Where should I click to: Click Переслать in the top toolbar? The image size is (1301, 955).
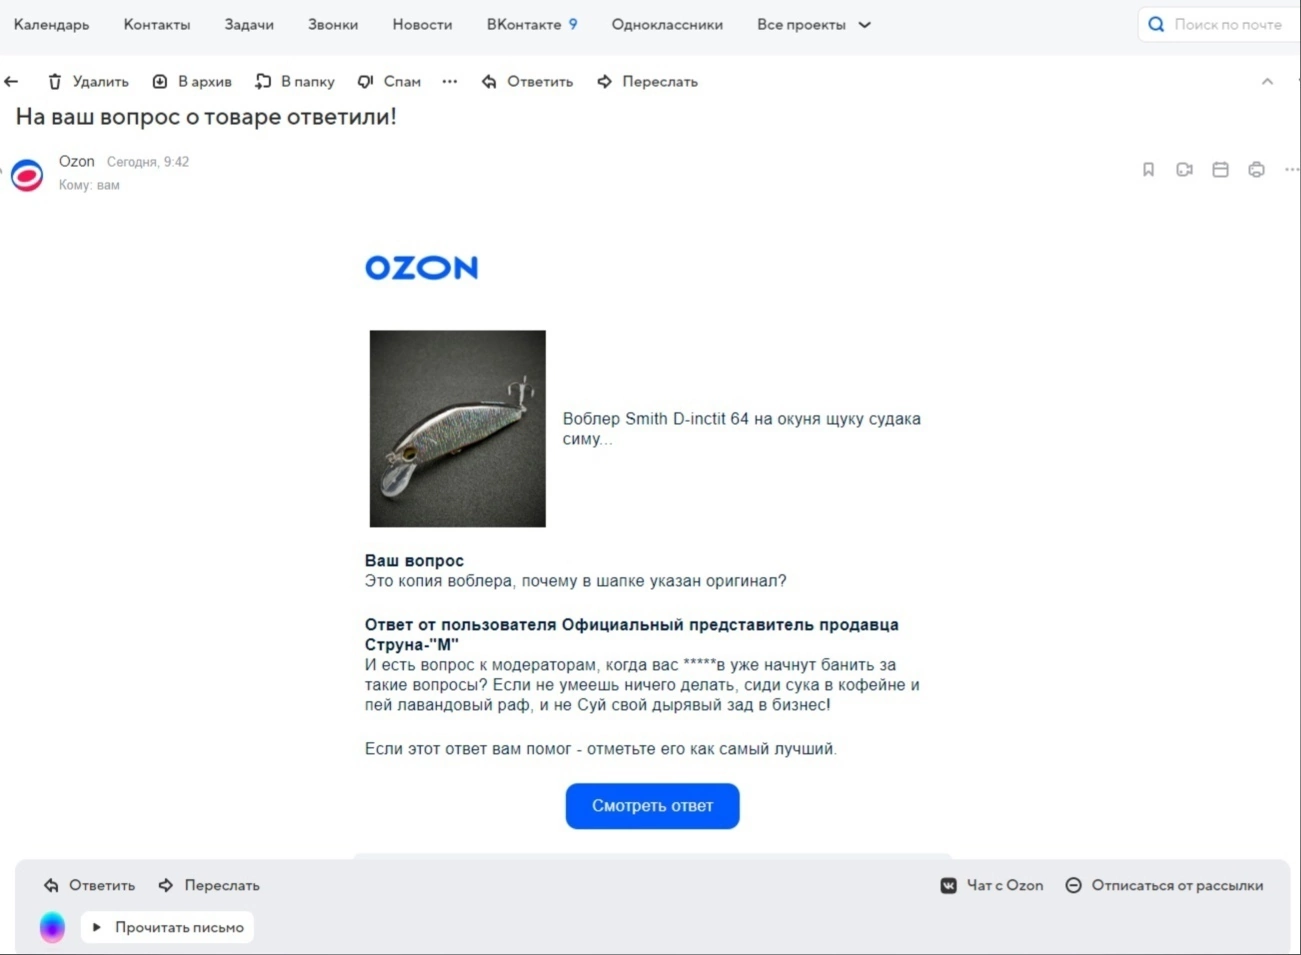pyautogui.click(x=647, y=82)
